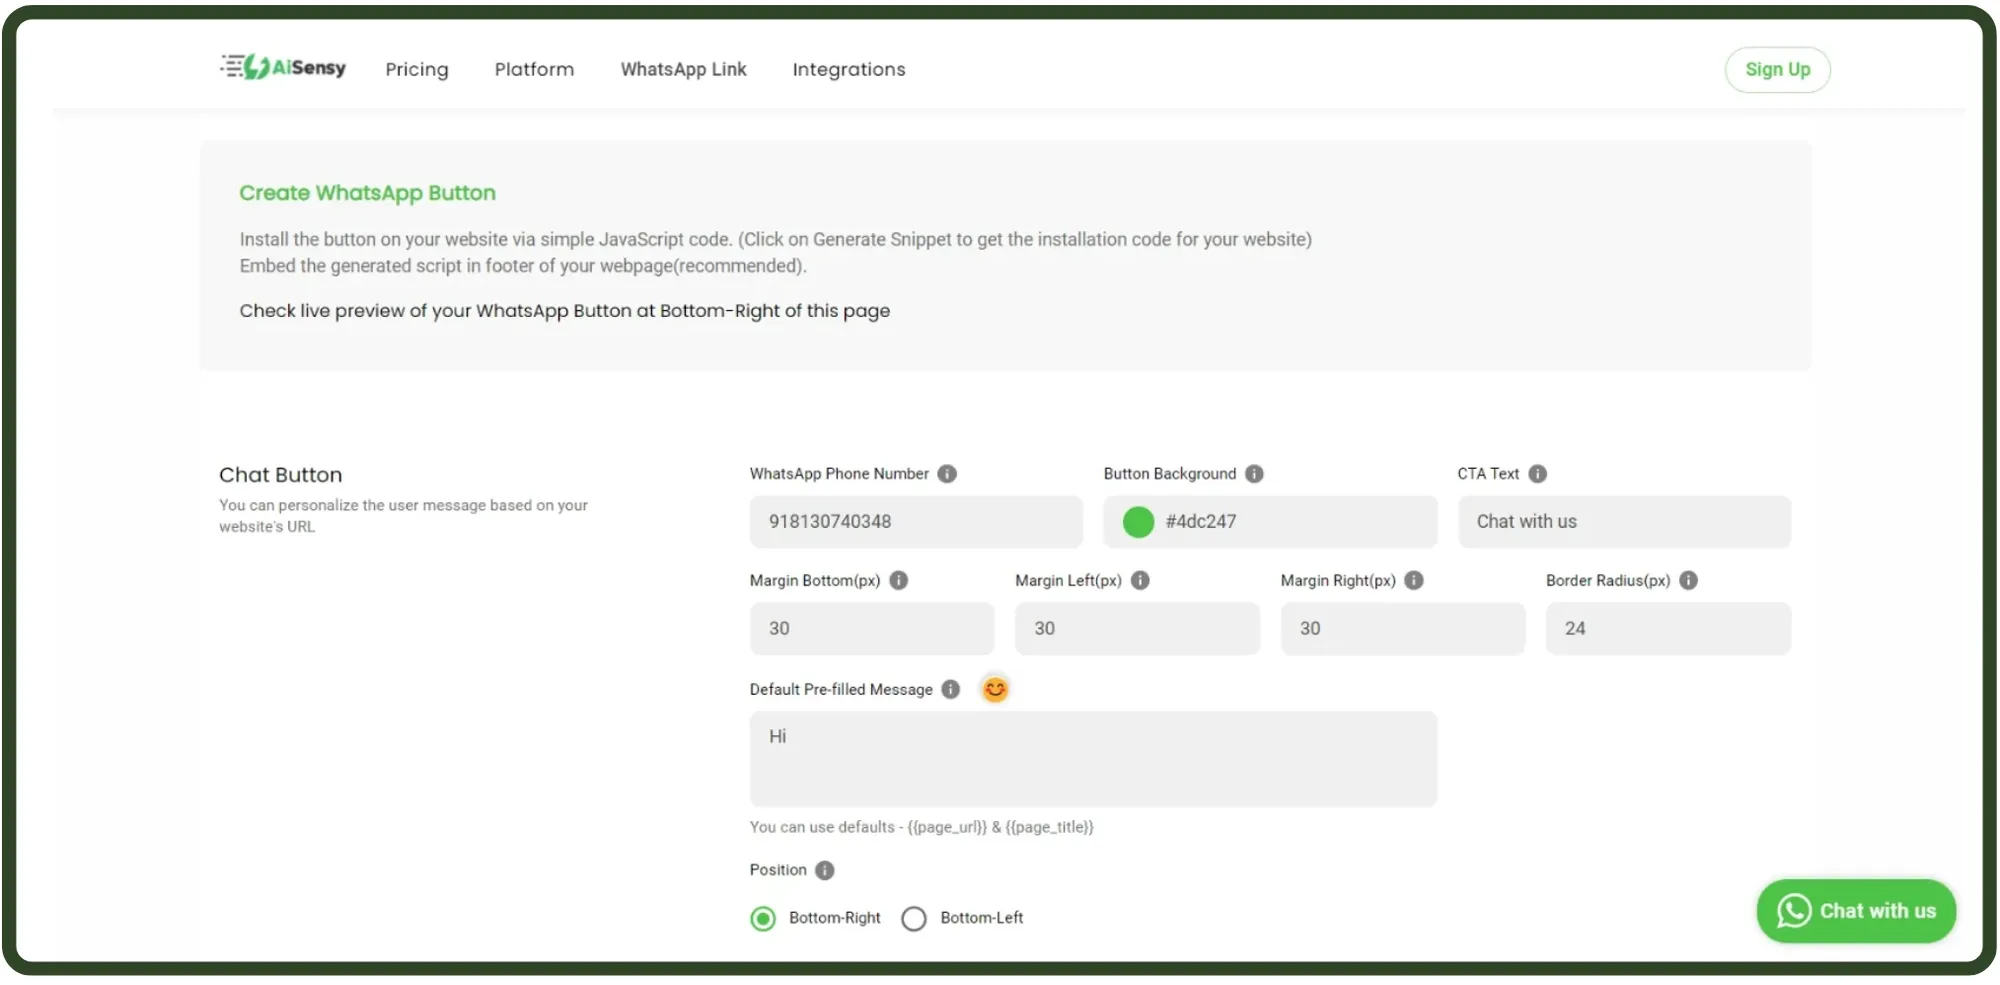Click the Default Pre-filled Message text area
Image resolution: width=2000 pixels, height=985 pixels.
(x=1093, y=759)
